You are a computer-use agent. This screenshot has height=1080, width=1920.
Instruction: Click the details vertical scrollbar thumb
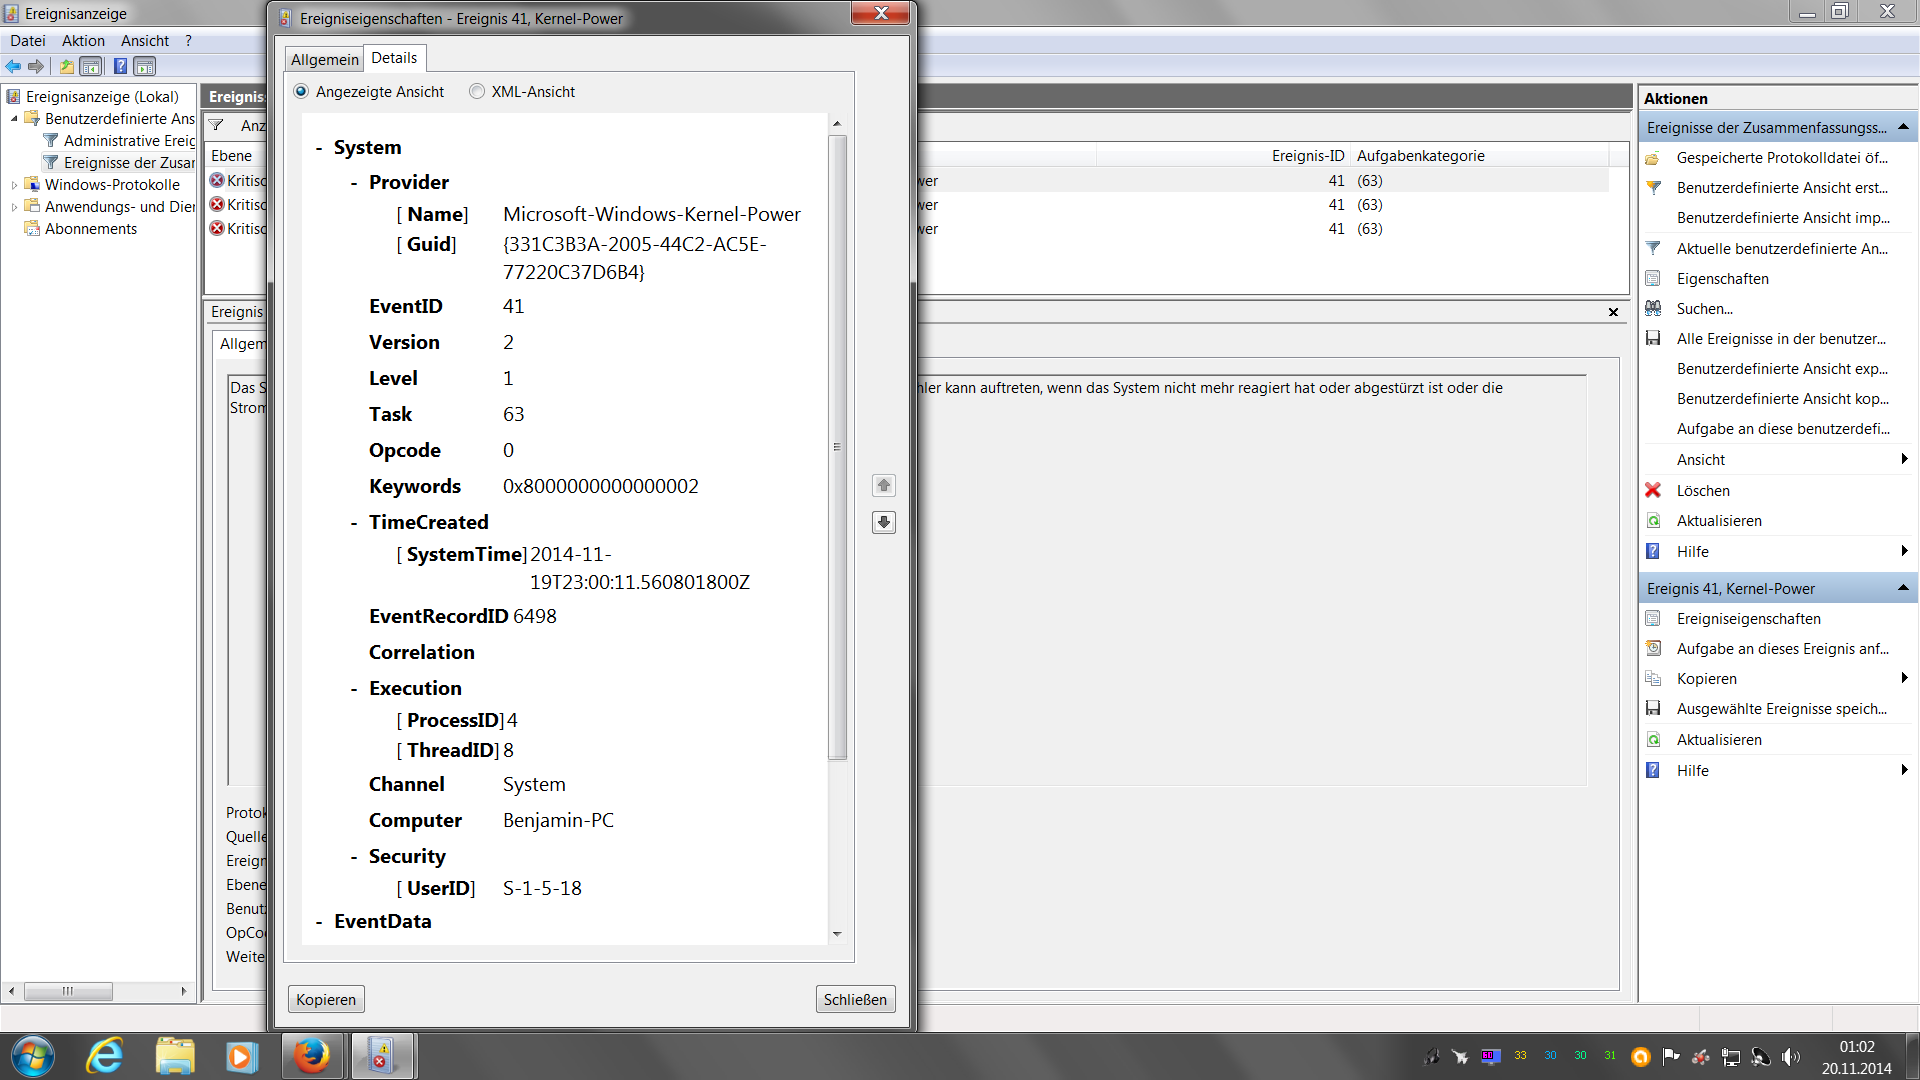838,446
